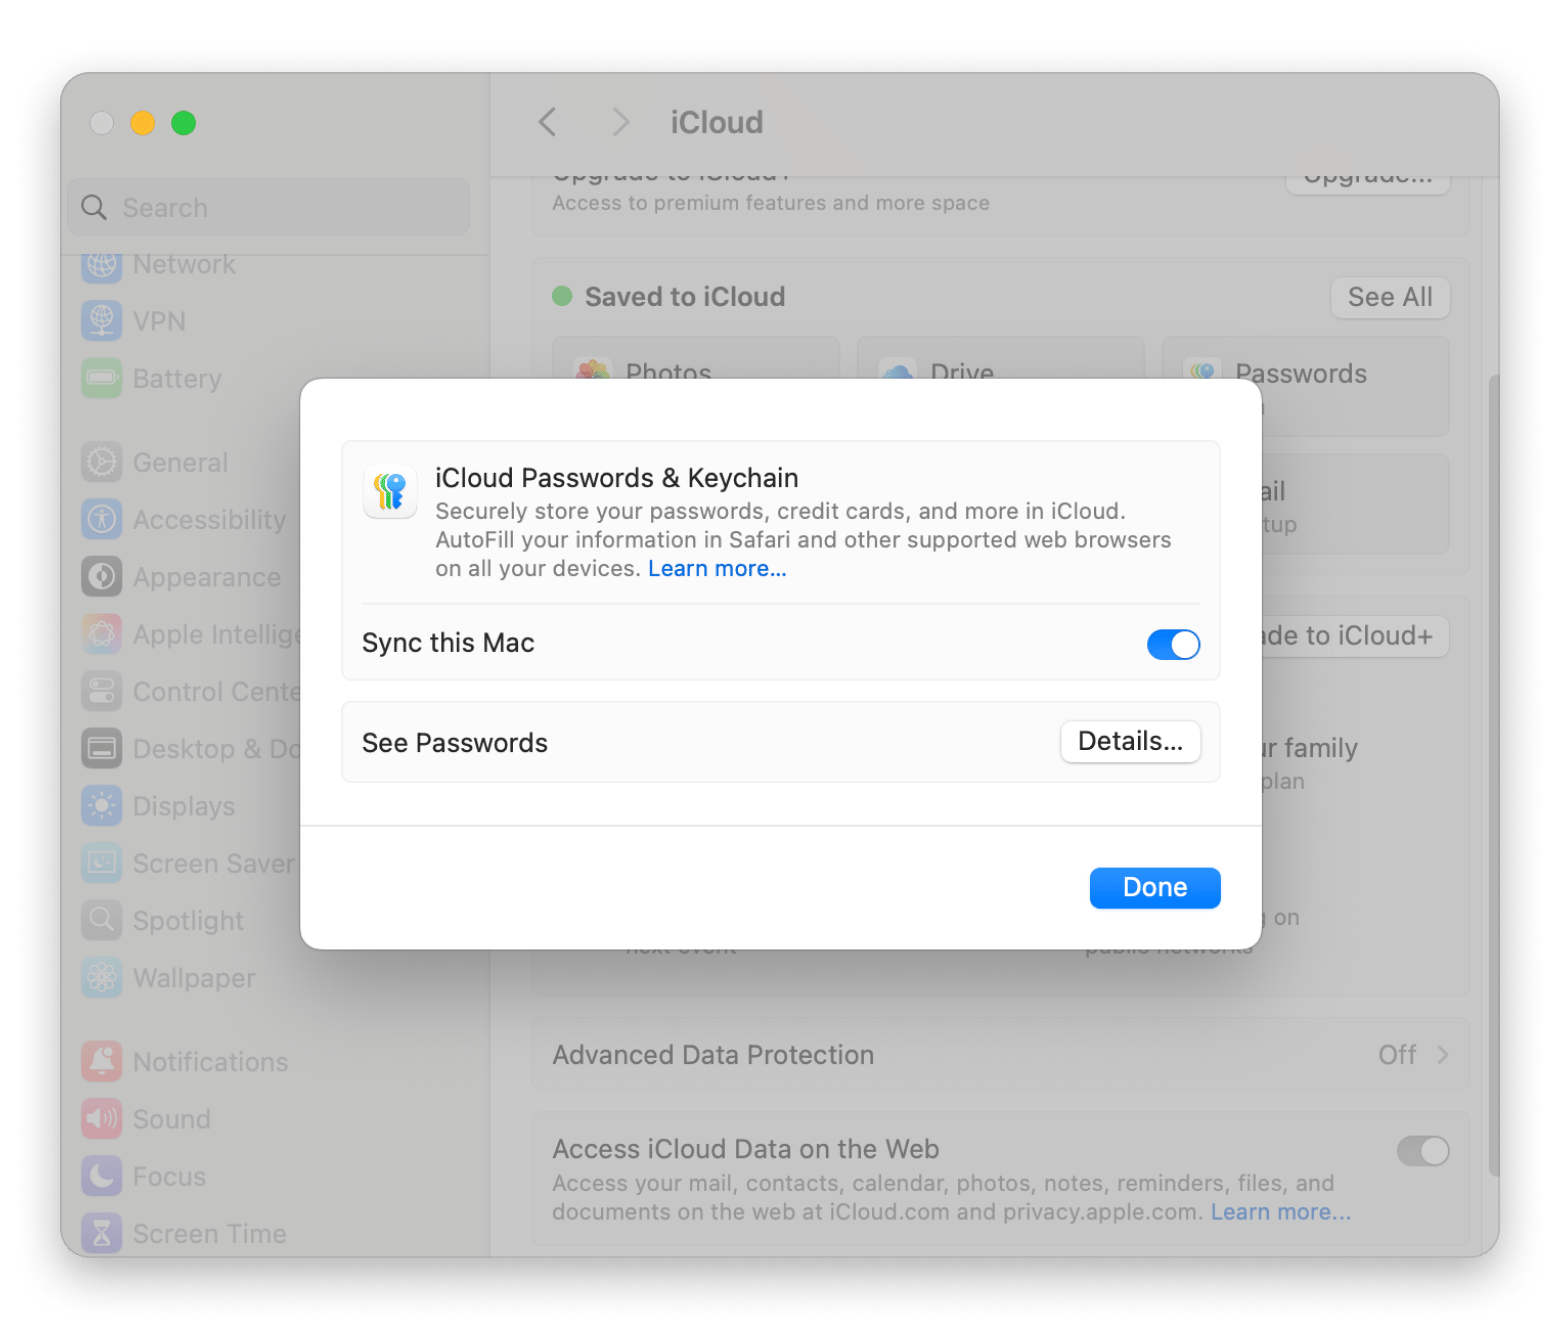
Task: Click the Wallpaper icon in sidebar
Action: point(102,977)
